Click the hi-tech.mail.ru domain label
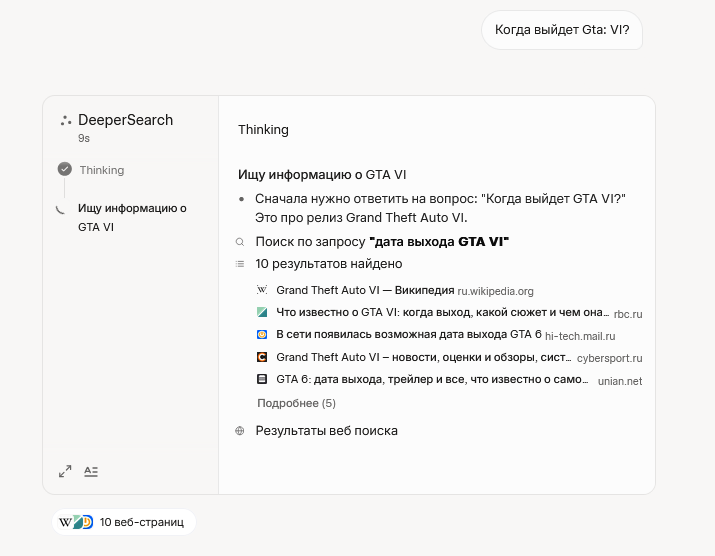 tap(580, 336)
